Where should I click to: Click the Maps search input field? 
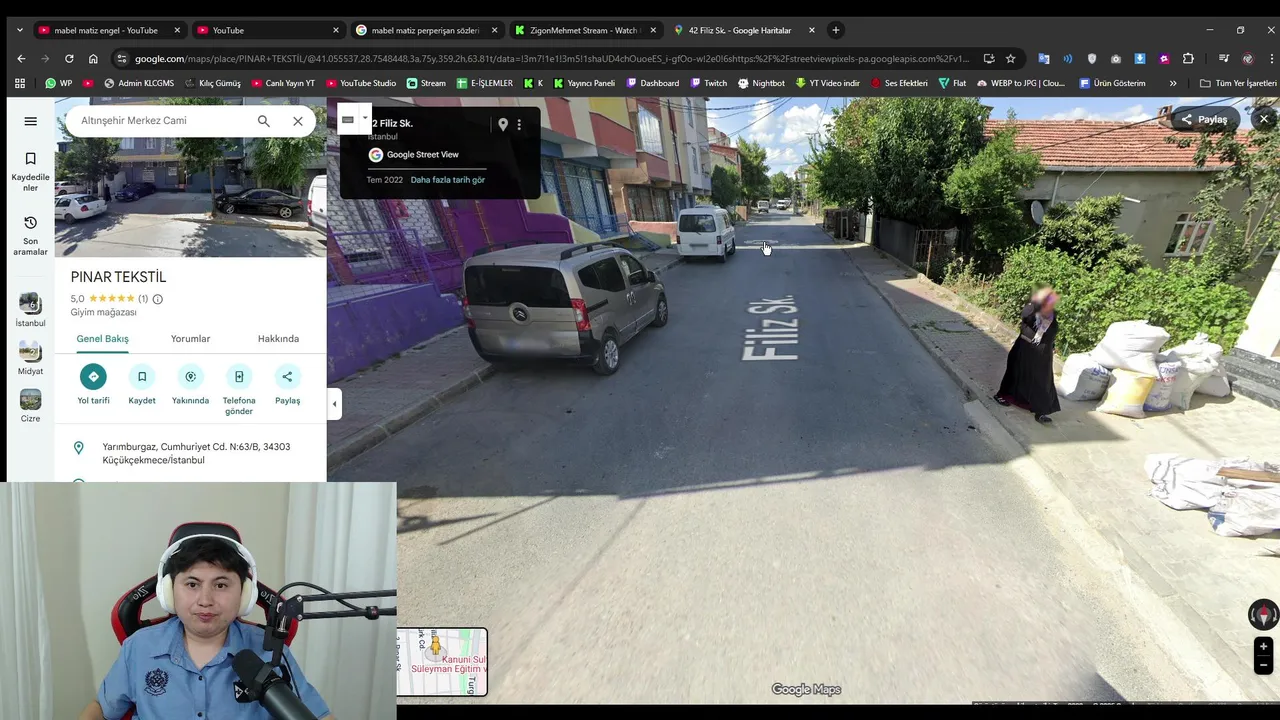click(160, 121)
